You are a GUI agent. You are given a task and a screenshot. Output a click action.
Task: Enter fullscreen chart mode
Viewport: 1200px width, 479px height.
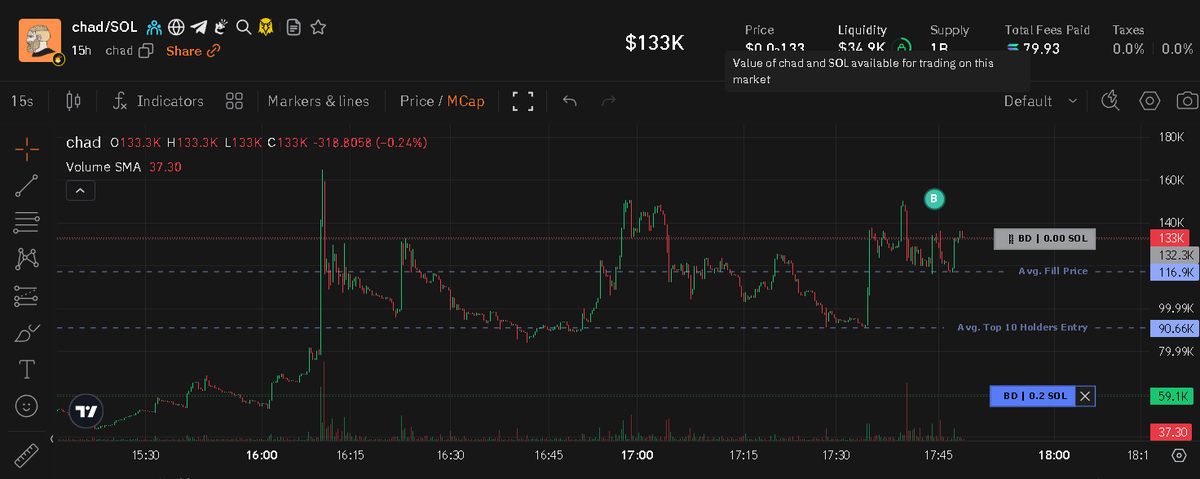coord(523,101)
